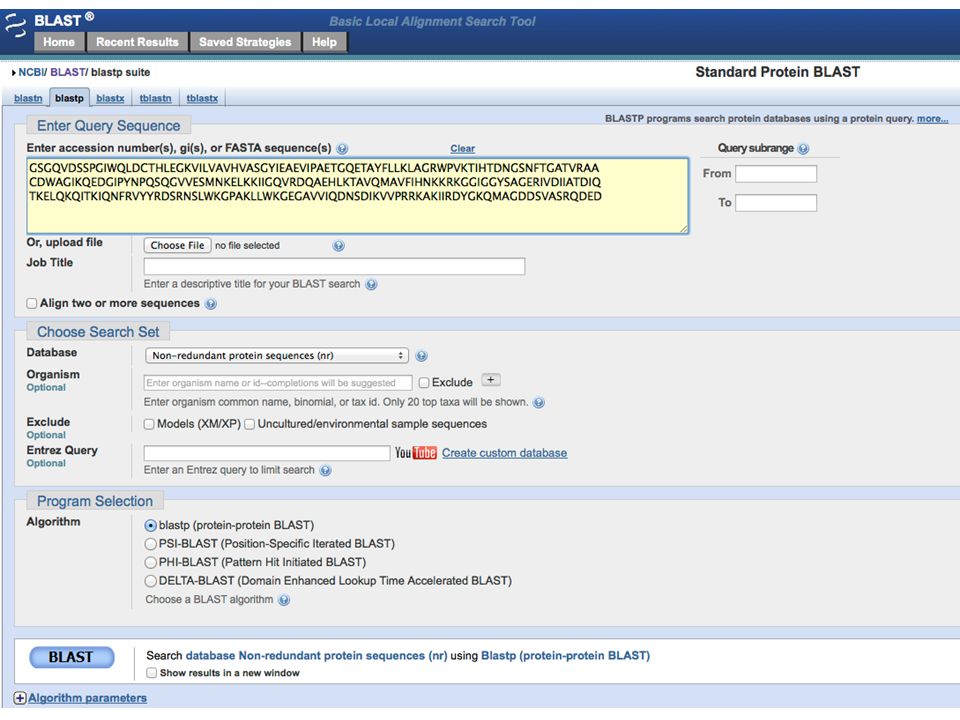Click NCBI breadcrumb link
The height and width of the screenshot is (720, 960).
[31, 72]
